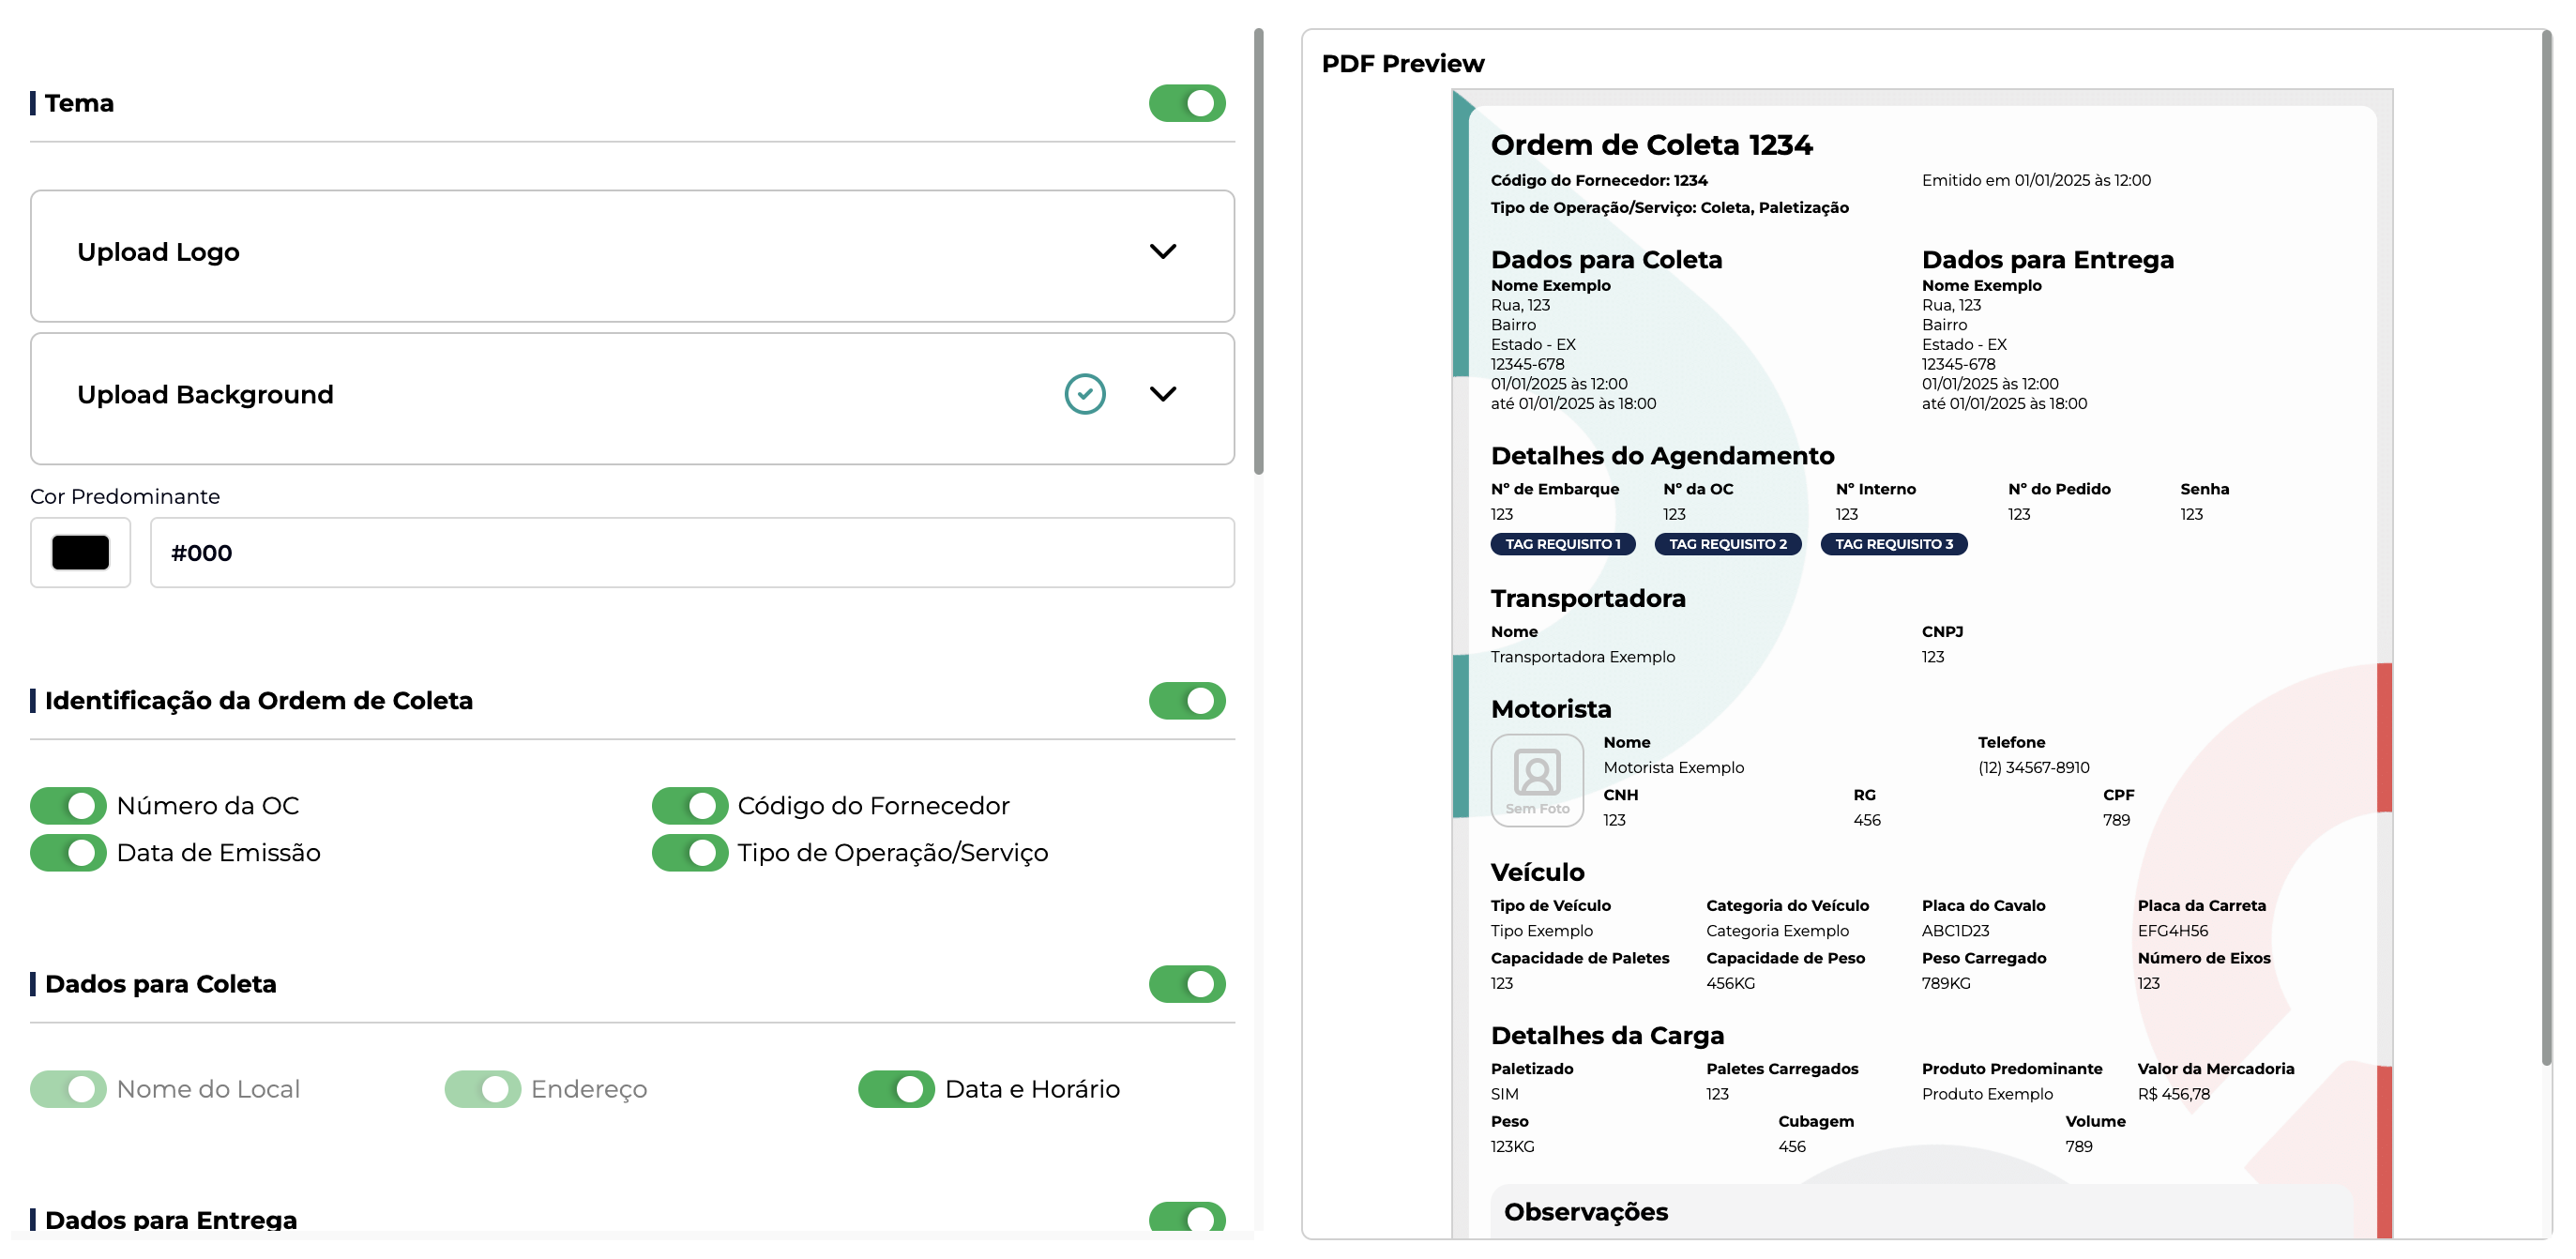Click the #000 hex color field

pyautogui.click(x=691, y=552)
